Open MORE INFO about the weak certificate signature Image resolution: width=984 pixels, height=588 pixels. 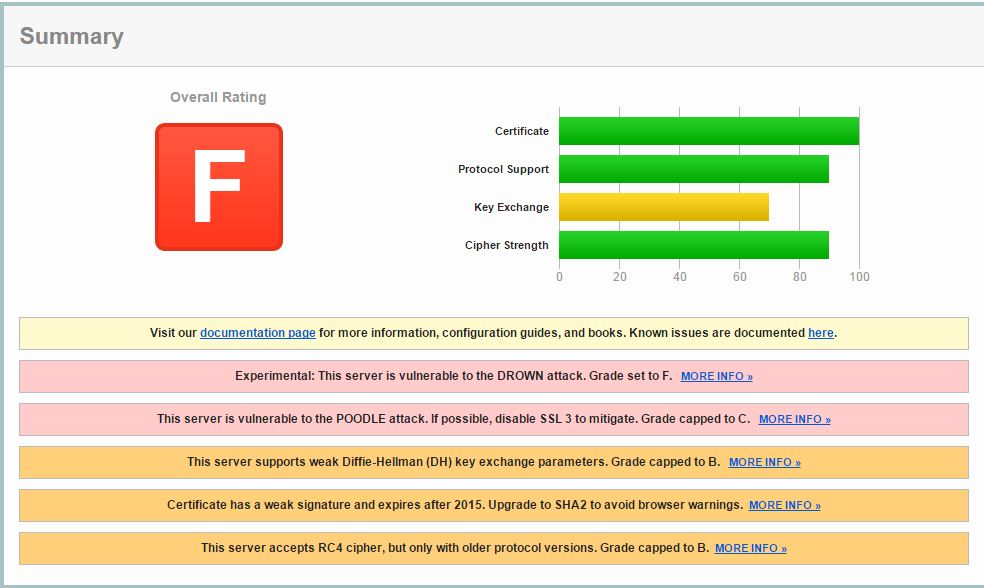tap(783, 505)
